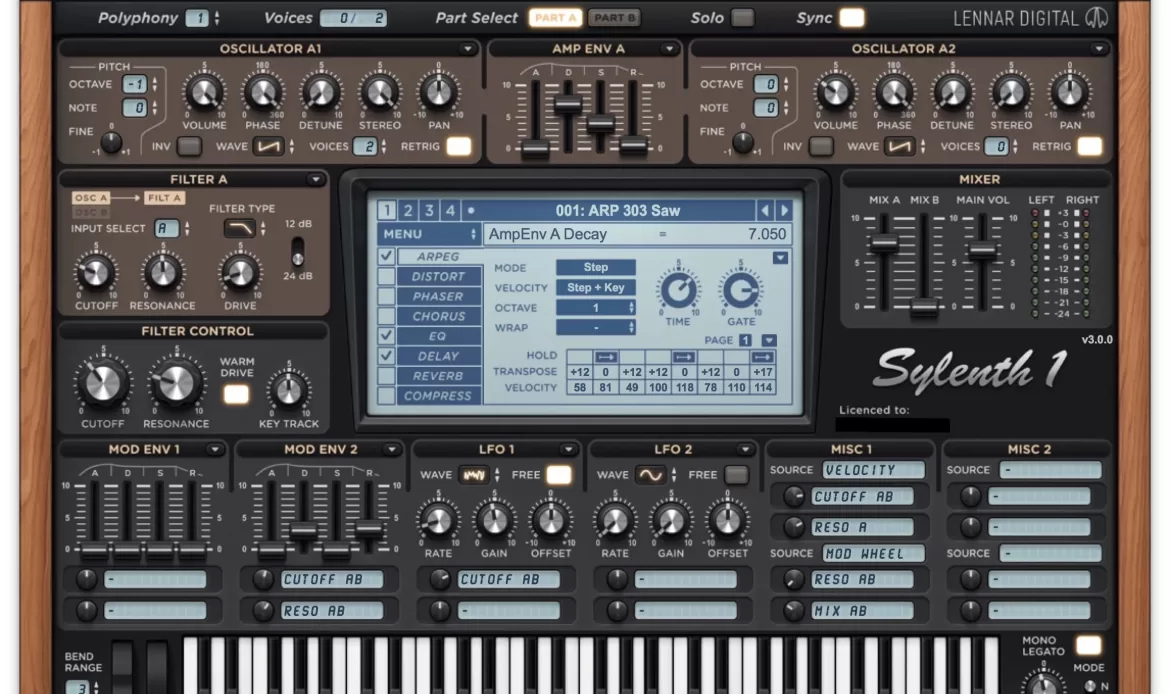Click the Oscillator A1 Phase knob
The width and height of the screenshot is (1170, 694).
263,93
